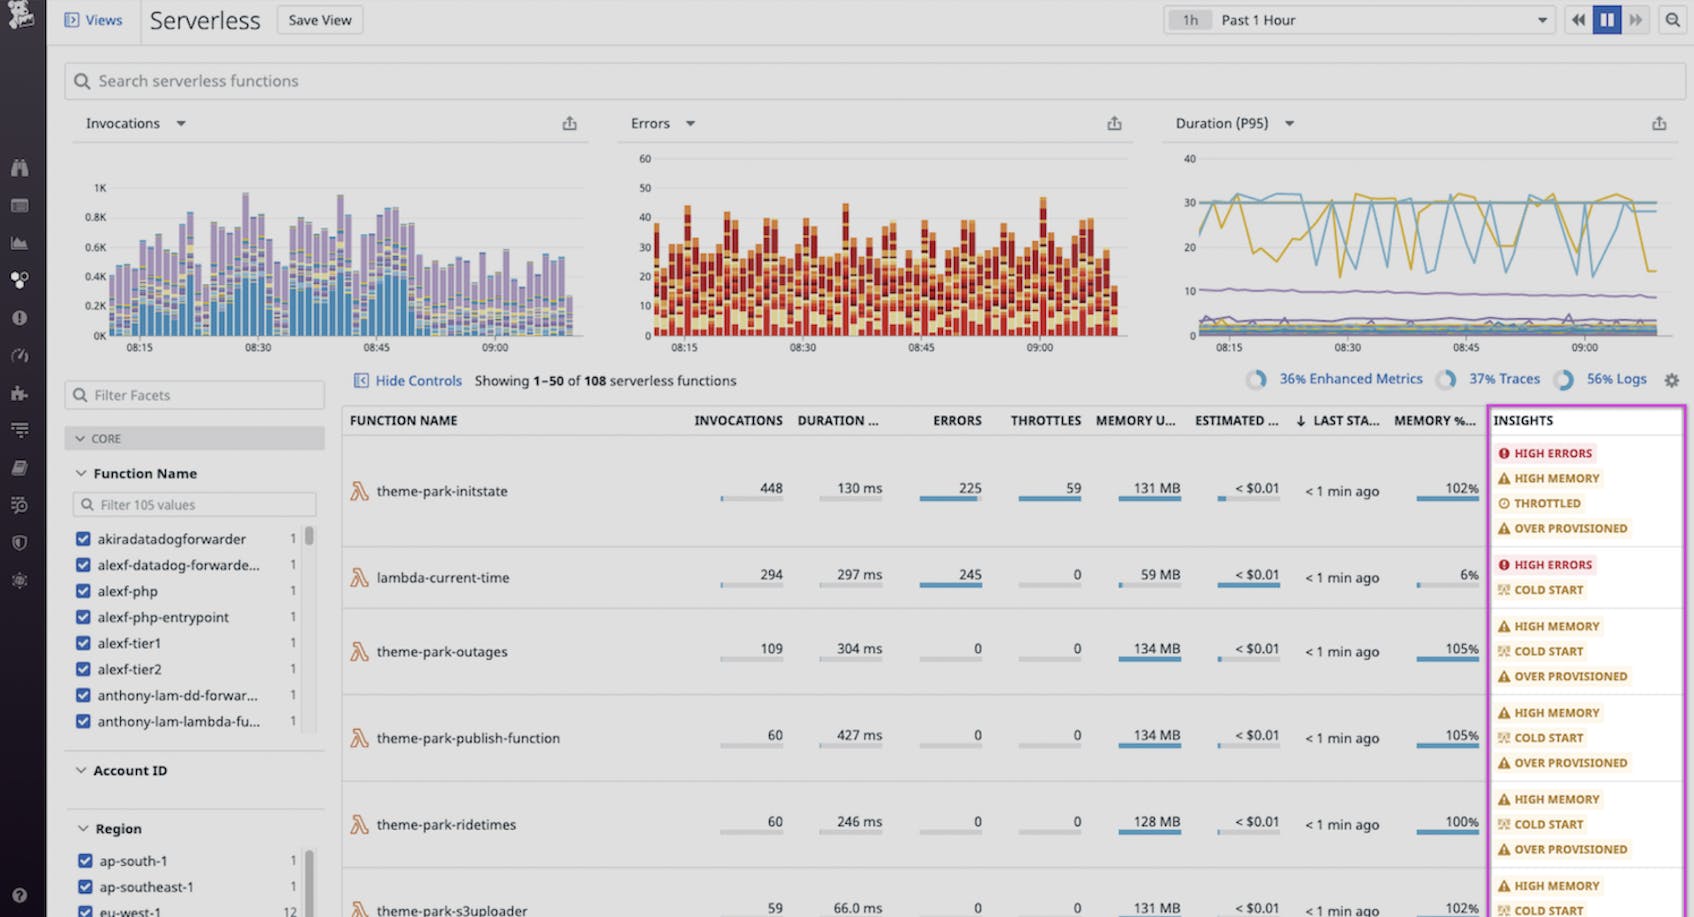The height and width of the screenshot is (917, 1694).
Task: Open the Monitors exclamation icon in sidebar
Action: click(19, 317)
